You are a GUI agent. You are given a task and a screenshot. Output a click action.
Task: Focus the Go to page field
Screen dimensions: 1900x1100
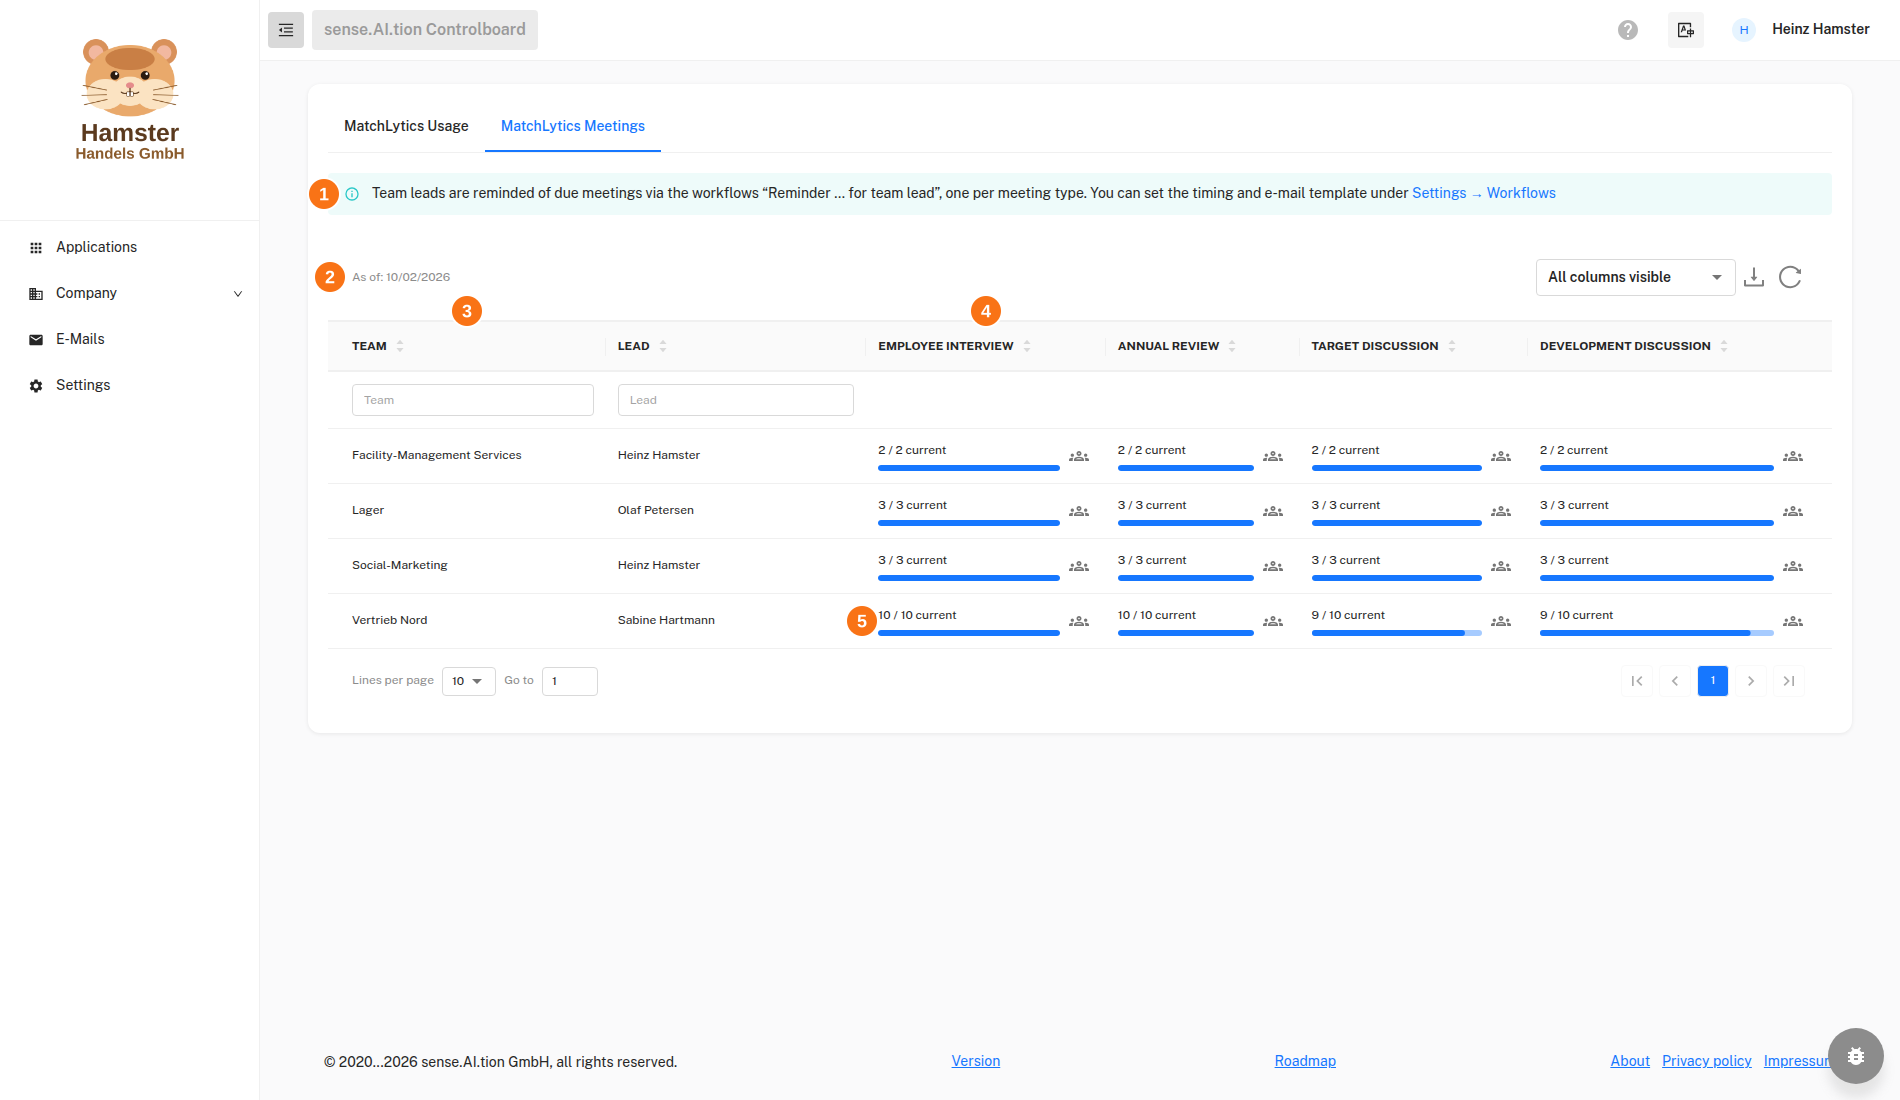click(570, 681)
